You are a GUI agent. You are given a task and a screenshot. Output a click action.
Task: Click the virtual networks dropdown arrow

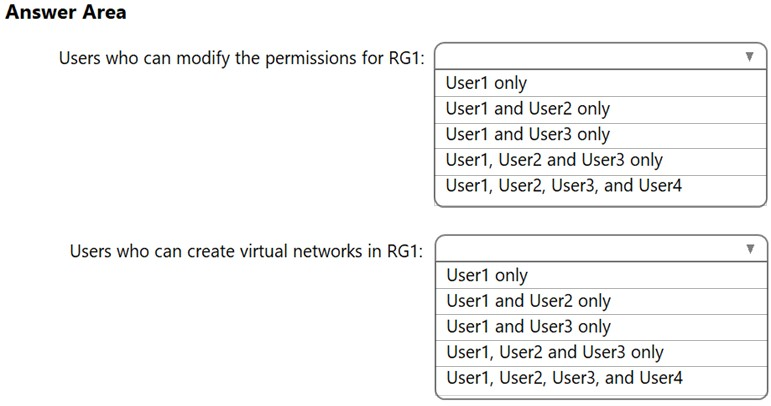(x=749, y=249)
